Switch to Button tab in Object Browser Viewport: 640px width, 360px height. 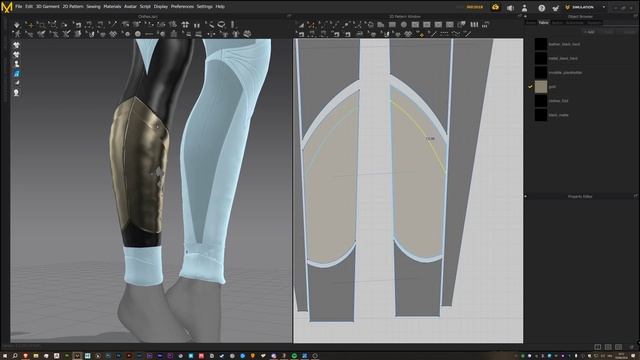tap(557, 23)
